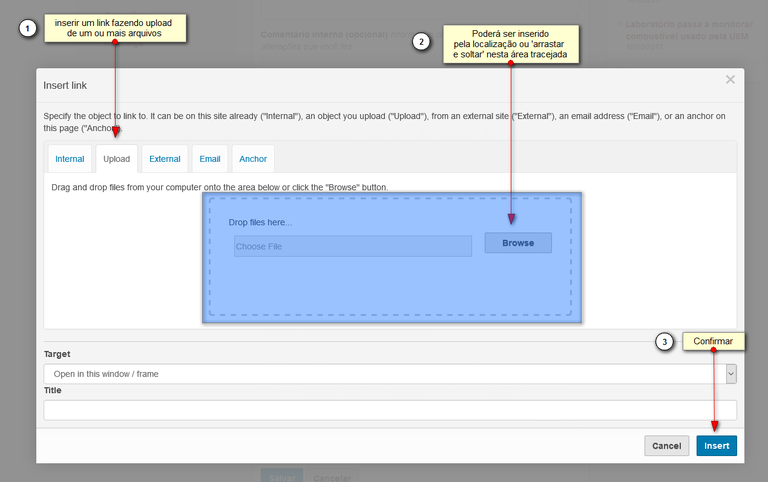This screenshot has height=482, width=768.
Task: Click the 'Poderá ser inserido' yellow callout
Action: coord(510,44)
